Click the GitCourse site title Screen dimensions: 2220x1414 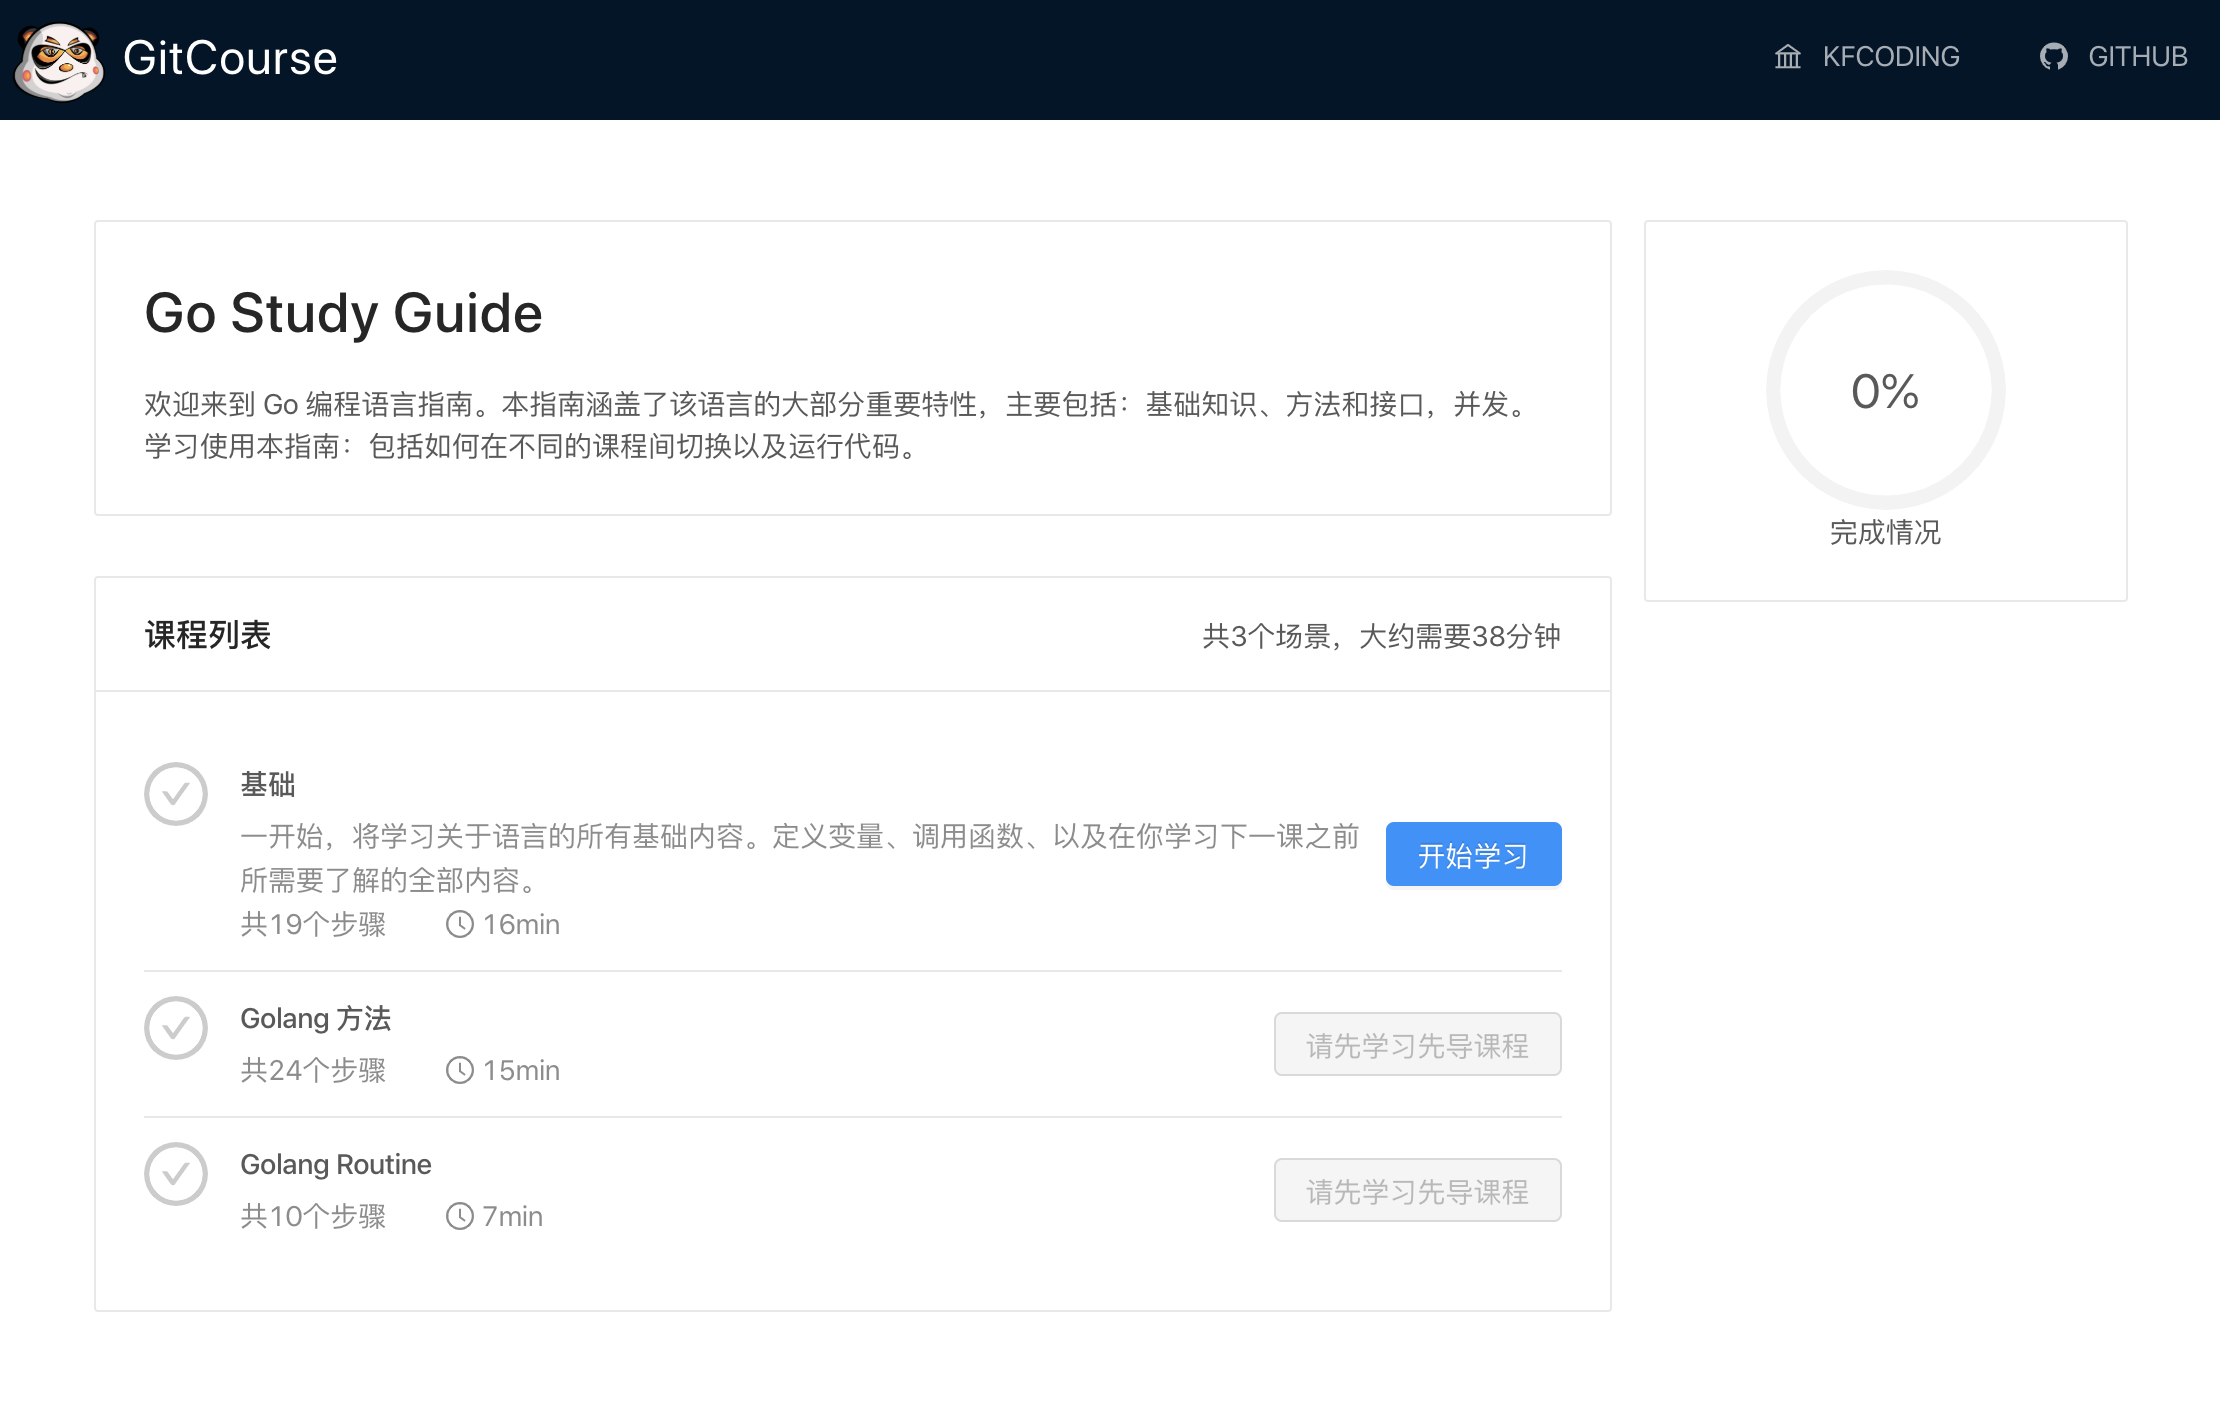(x=230, y=58)
